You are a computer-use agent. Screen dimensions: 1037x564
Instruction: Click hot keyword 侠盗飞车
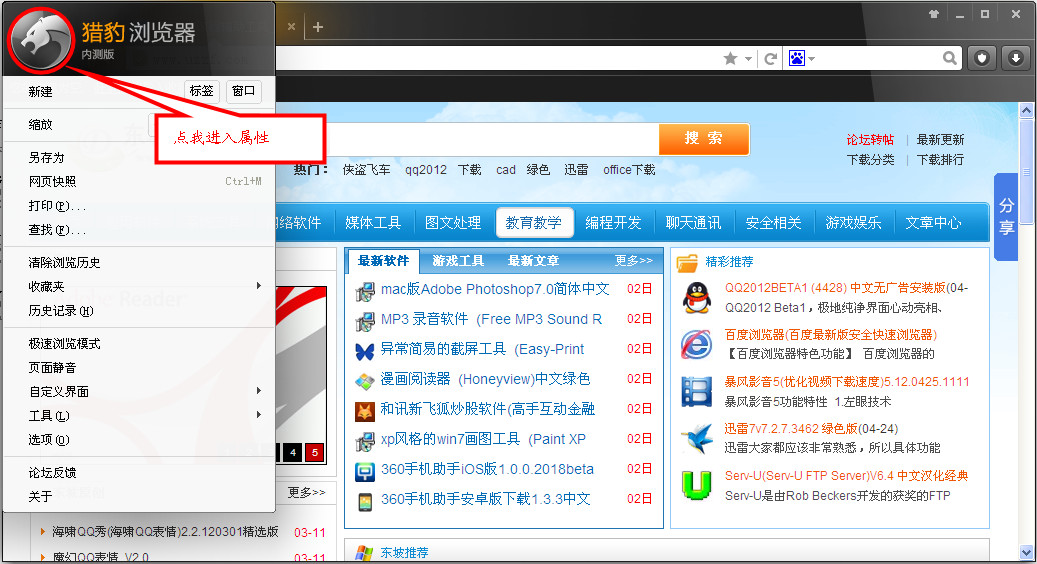366,170
